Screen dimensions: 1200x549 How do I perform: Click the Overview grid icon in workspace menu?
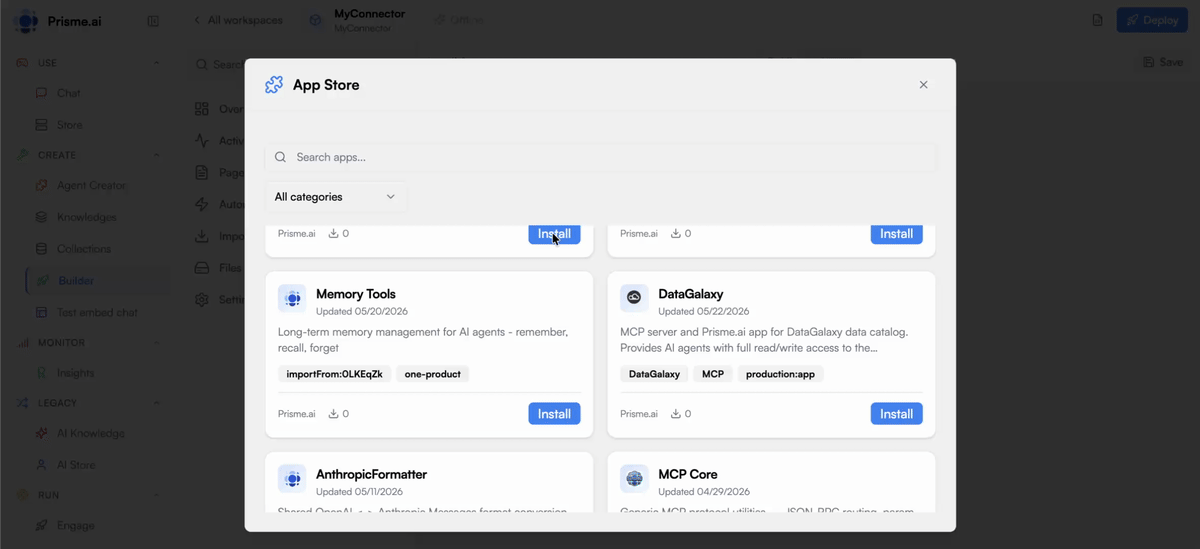click(x=202, y=109)
